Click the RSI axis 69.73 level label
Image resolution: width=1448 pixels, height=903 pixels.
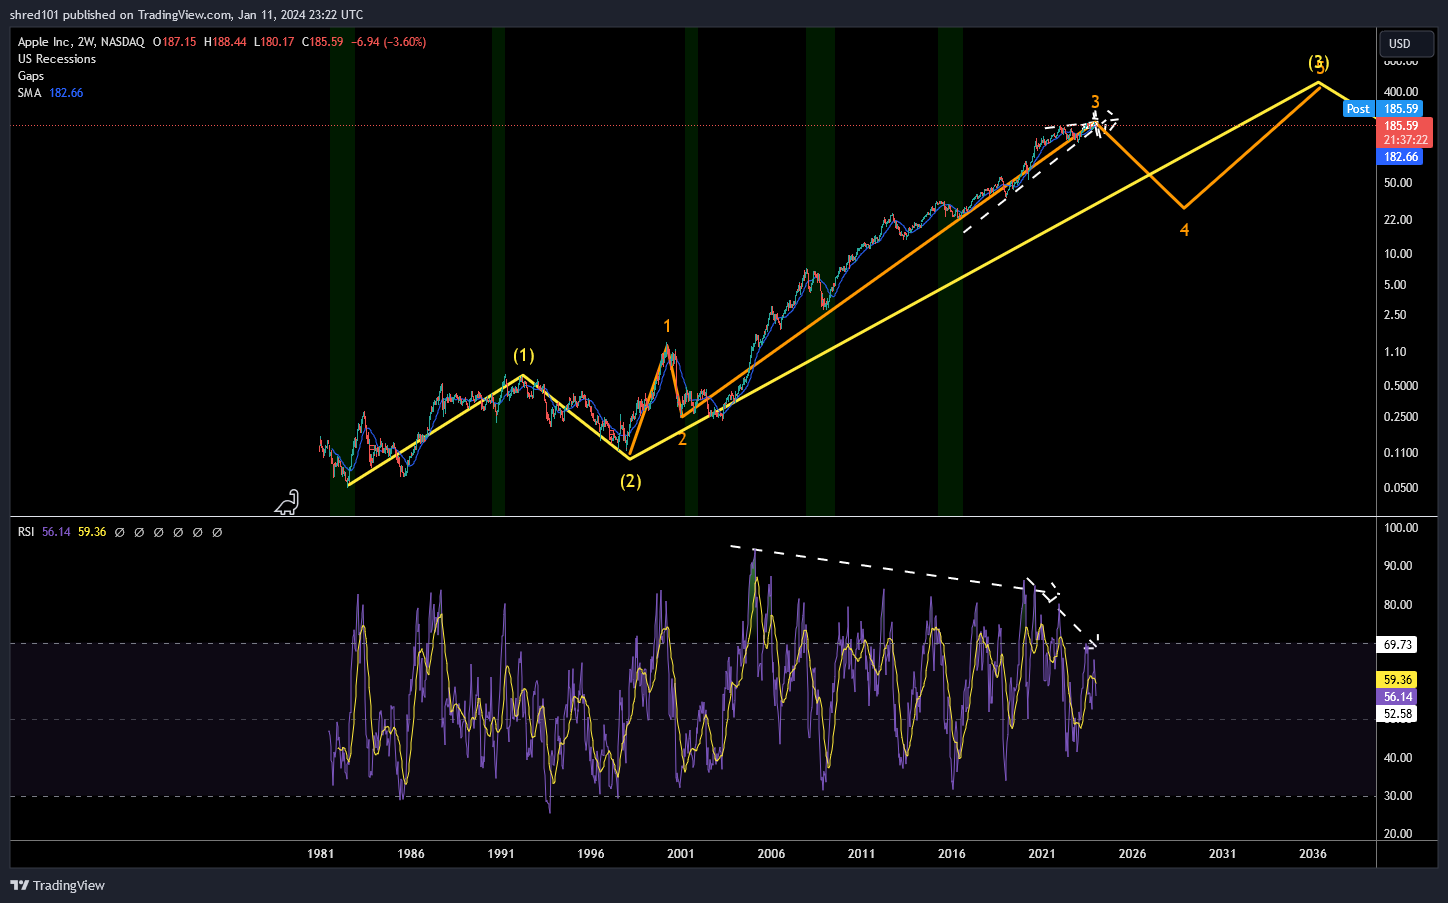click(x=1398, y=645)
